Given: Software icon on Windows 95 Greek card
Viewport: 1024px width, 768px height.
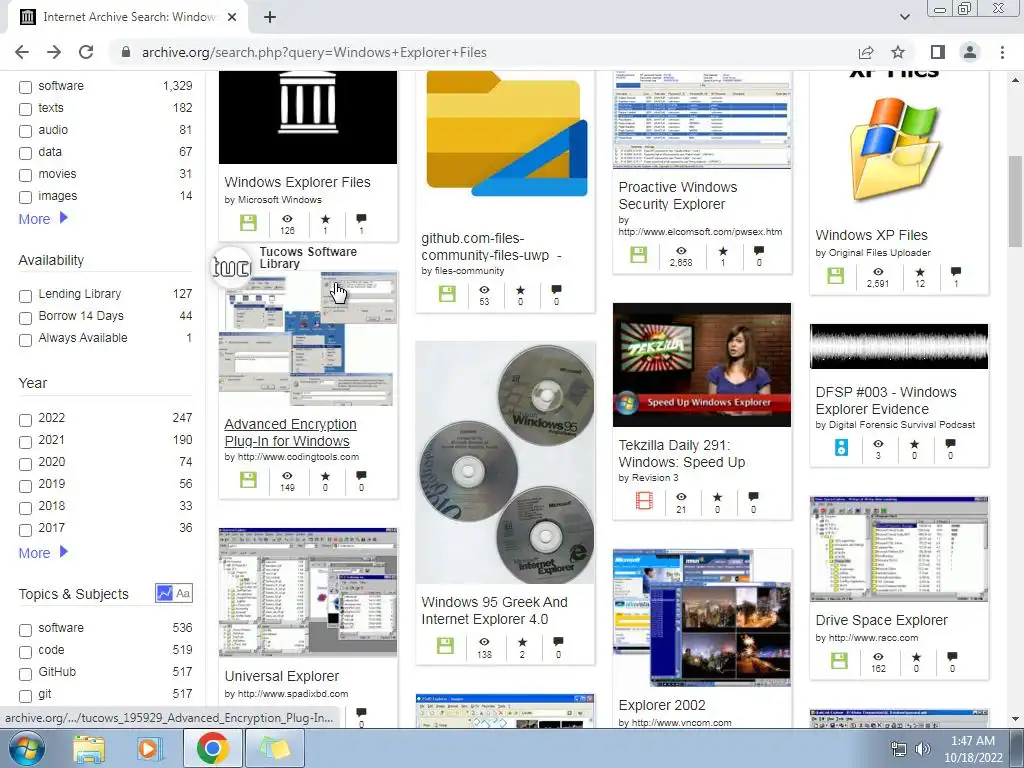Looking at the screenshot, I should tap(445, 646).
